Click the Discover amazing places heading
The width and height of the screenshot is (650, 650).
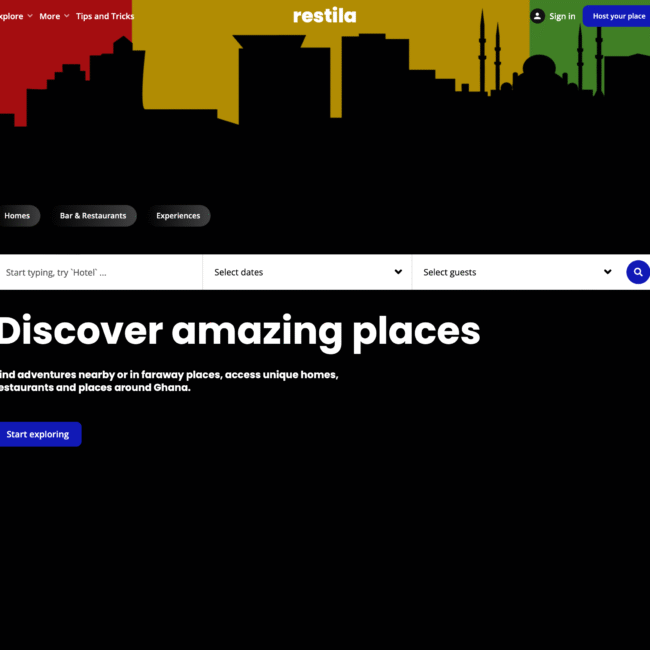(240, 332)
